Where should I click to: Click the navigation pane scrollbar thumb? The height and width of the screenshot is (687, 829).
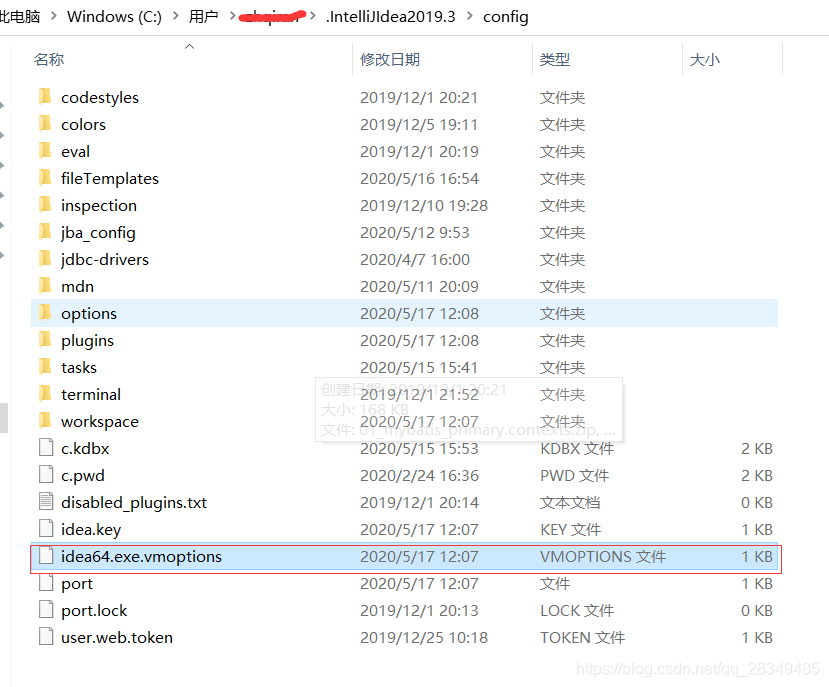4,418
